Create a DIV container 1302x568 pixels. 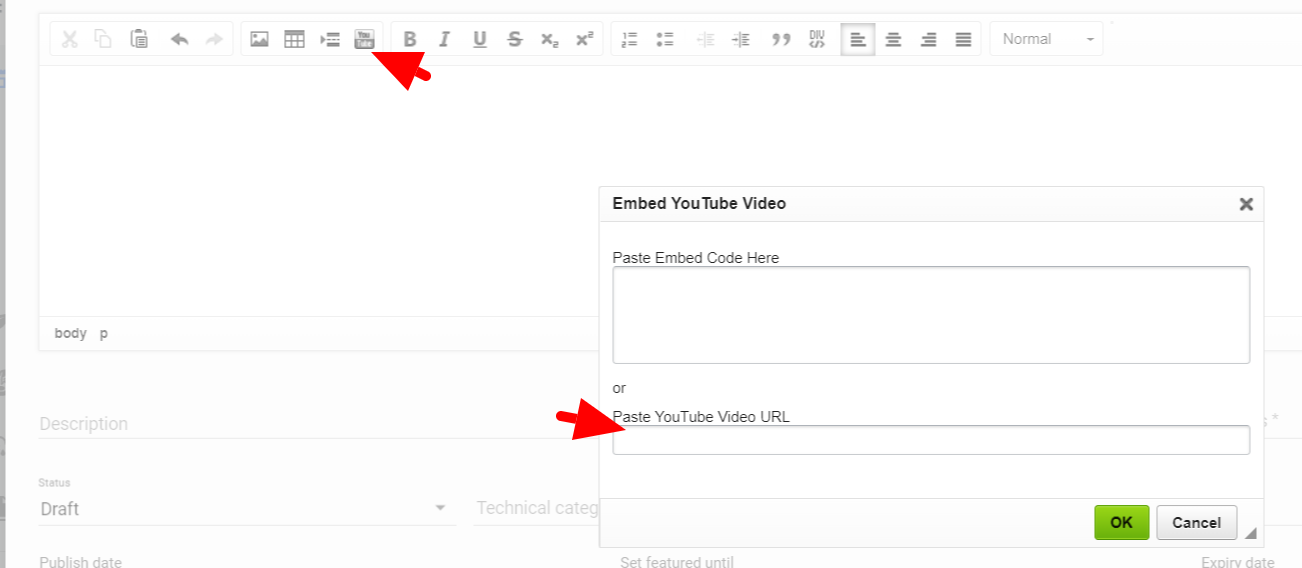tap(817, 39)
